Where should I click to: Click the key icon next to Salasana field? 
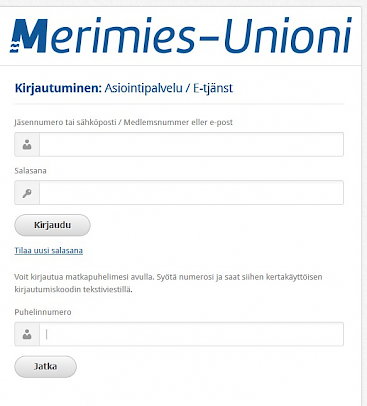[27, 193]
